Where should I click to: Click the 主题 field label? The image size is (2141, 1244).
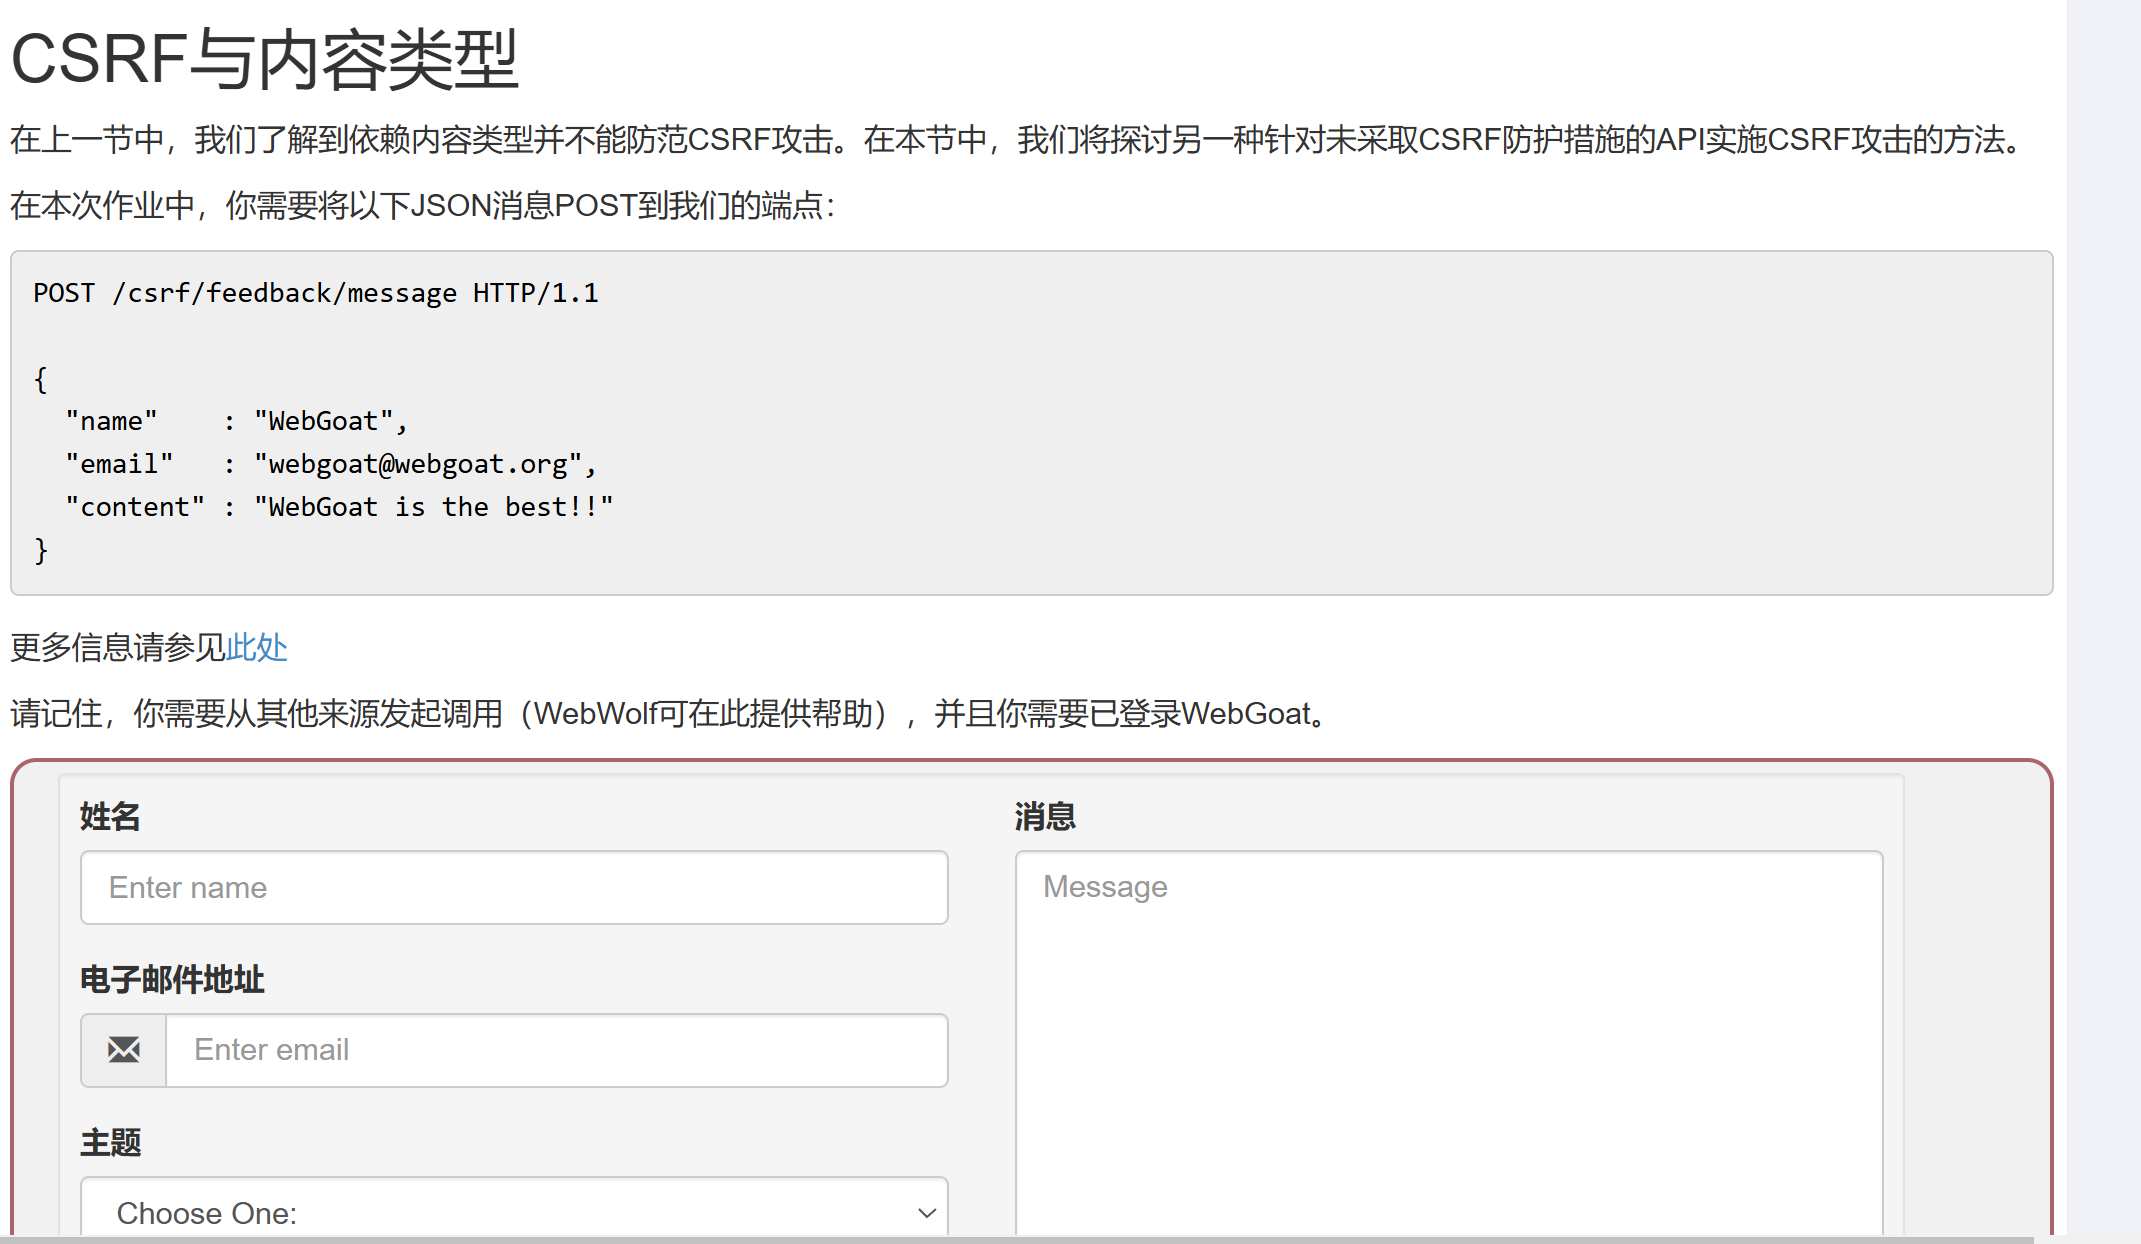point(110,1143)
